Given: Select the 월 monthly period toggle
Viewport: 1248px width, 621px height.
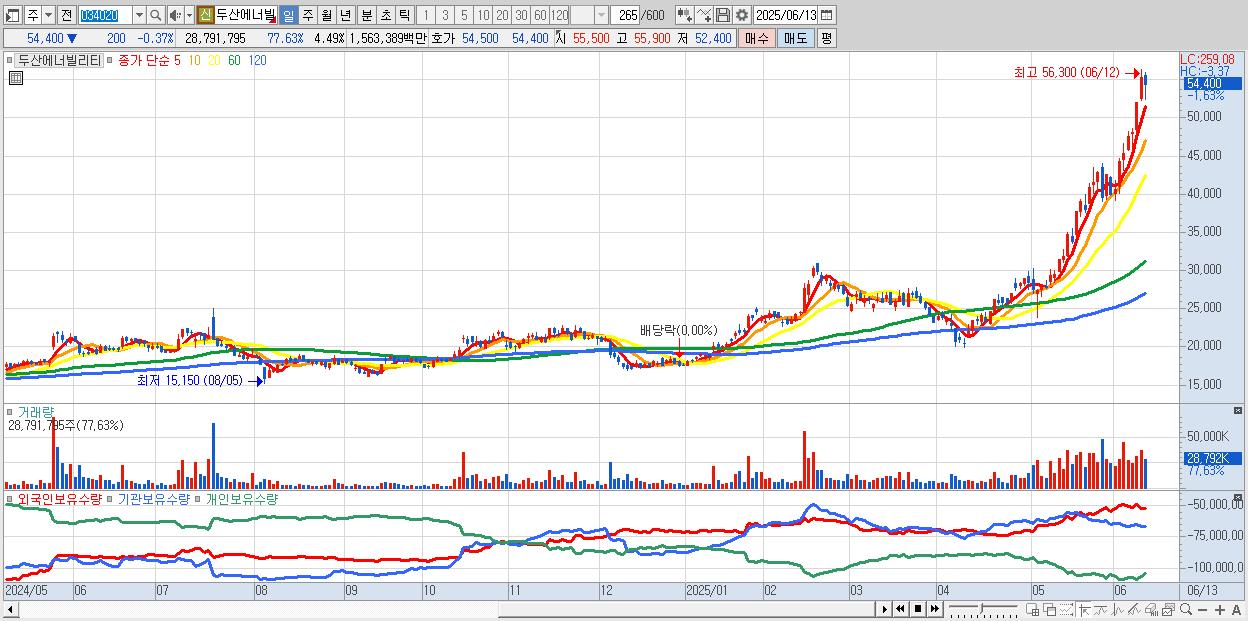Looking at the screenshot, I should pyautogui.click(x=327, y=15).
